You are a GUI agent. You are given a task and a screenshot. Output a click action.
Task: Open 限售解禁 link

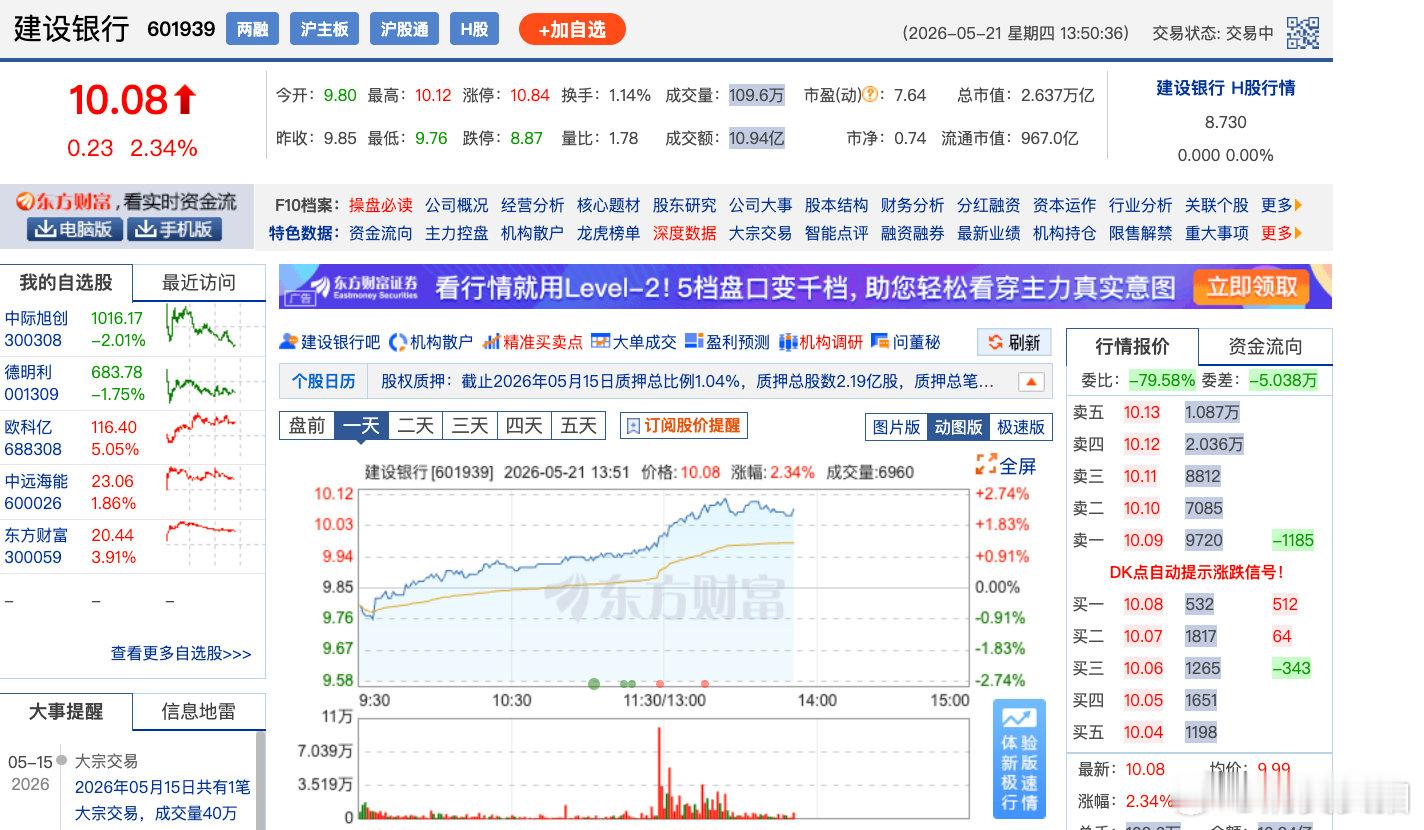click(x=1140, y=233)
